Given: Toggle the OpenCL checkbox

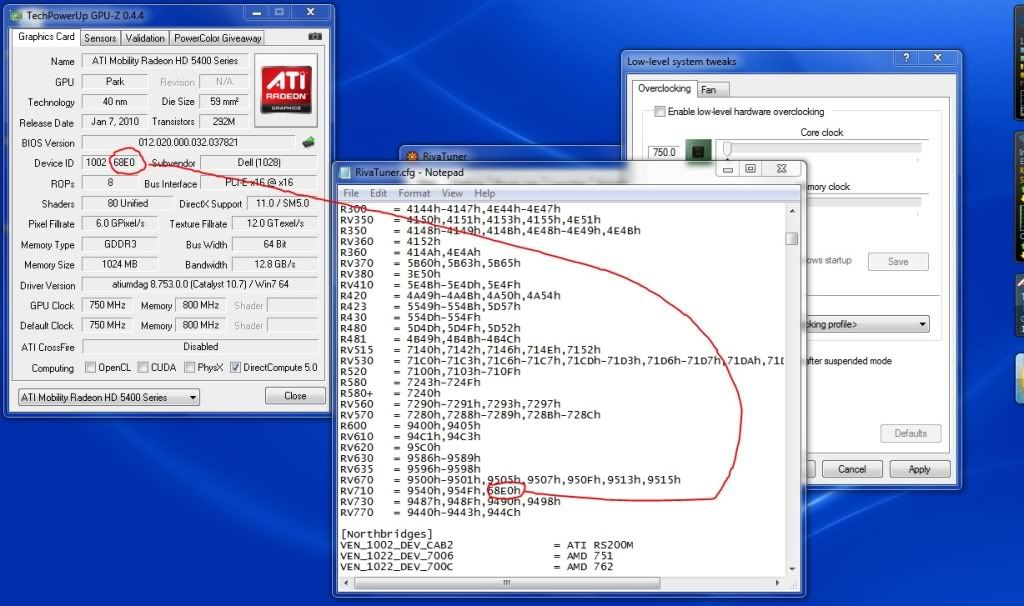Looking at the screenshot, I should pyautogui.click(x=91, y=368).
